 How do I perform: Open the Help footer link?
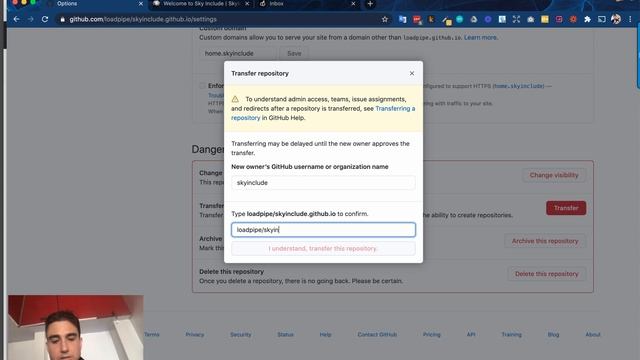(x=325, y=334)
